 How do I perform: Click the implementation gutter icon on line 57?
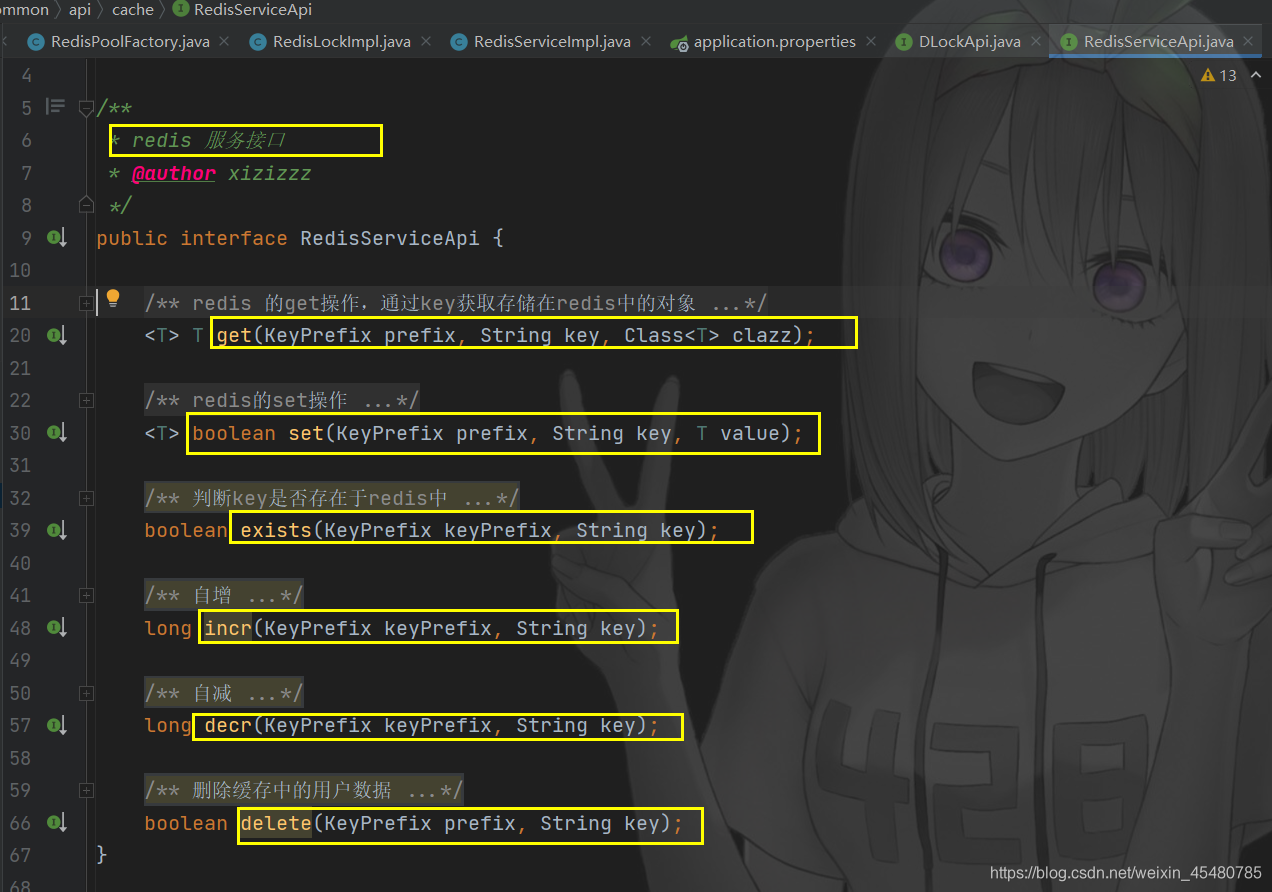(x=56, y=725)
